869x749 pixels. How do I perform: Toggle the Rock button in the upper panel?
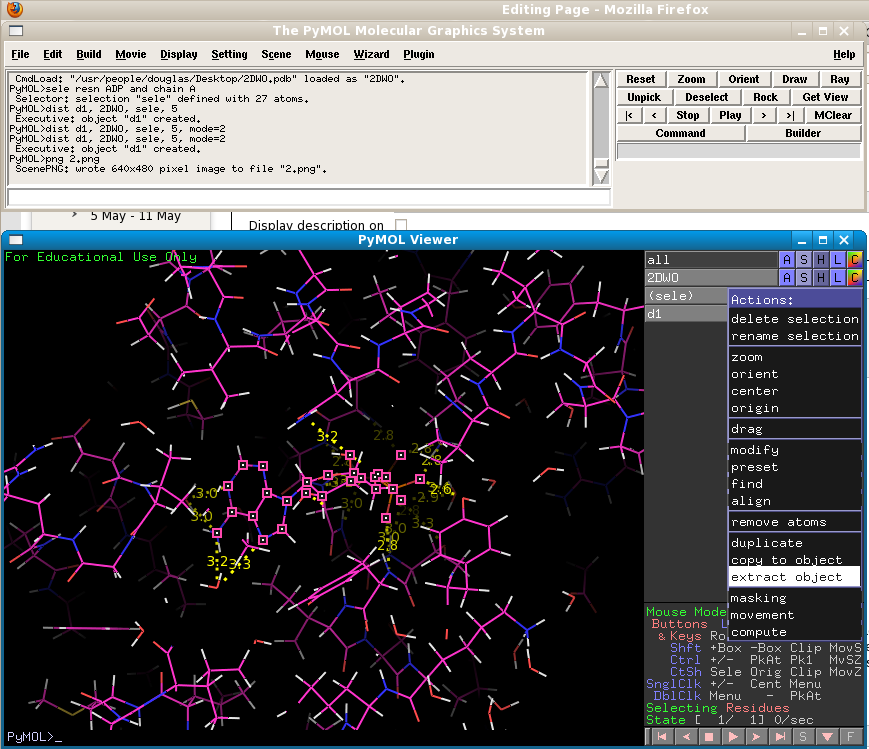click(765, 96)
